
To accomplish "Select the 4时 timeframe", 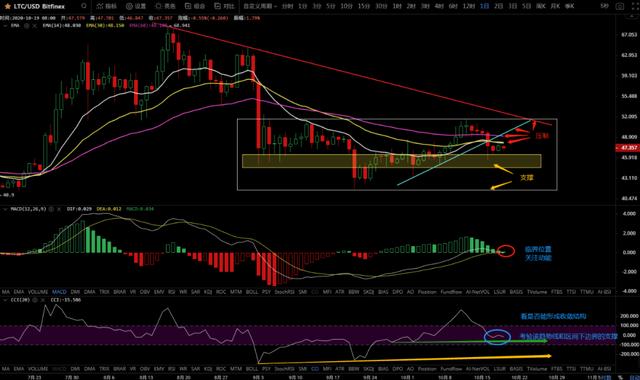I will pyautogui.click(x=439, y=6).
